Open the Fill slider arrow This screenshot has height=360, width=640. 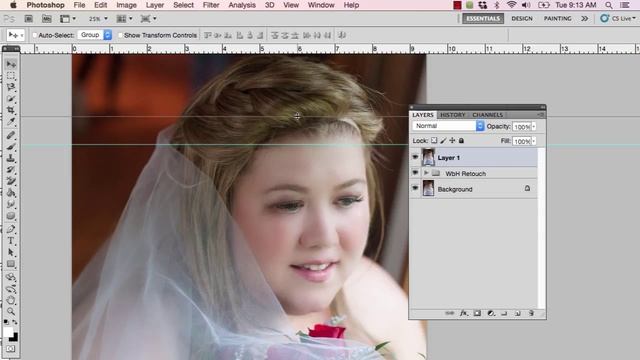(534, 141)
